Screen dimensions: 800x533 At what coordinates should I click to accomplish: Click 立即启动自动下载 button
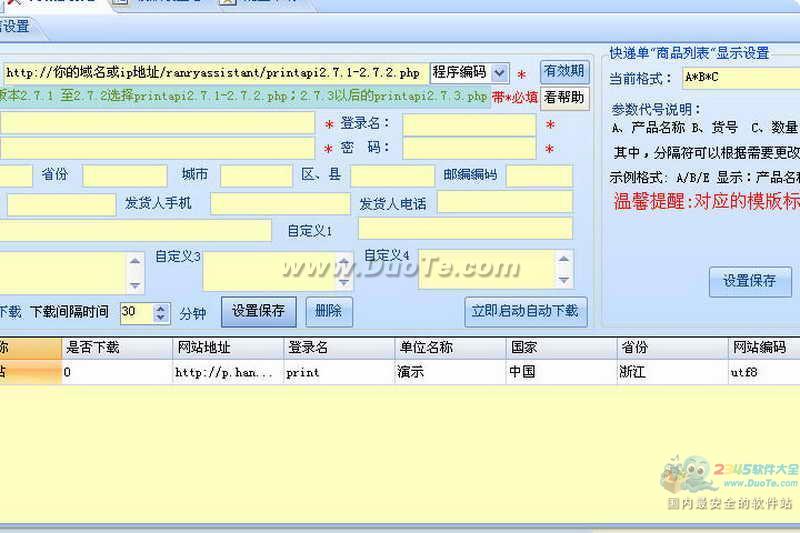click(526, 311)
